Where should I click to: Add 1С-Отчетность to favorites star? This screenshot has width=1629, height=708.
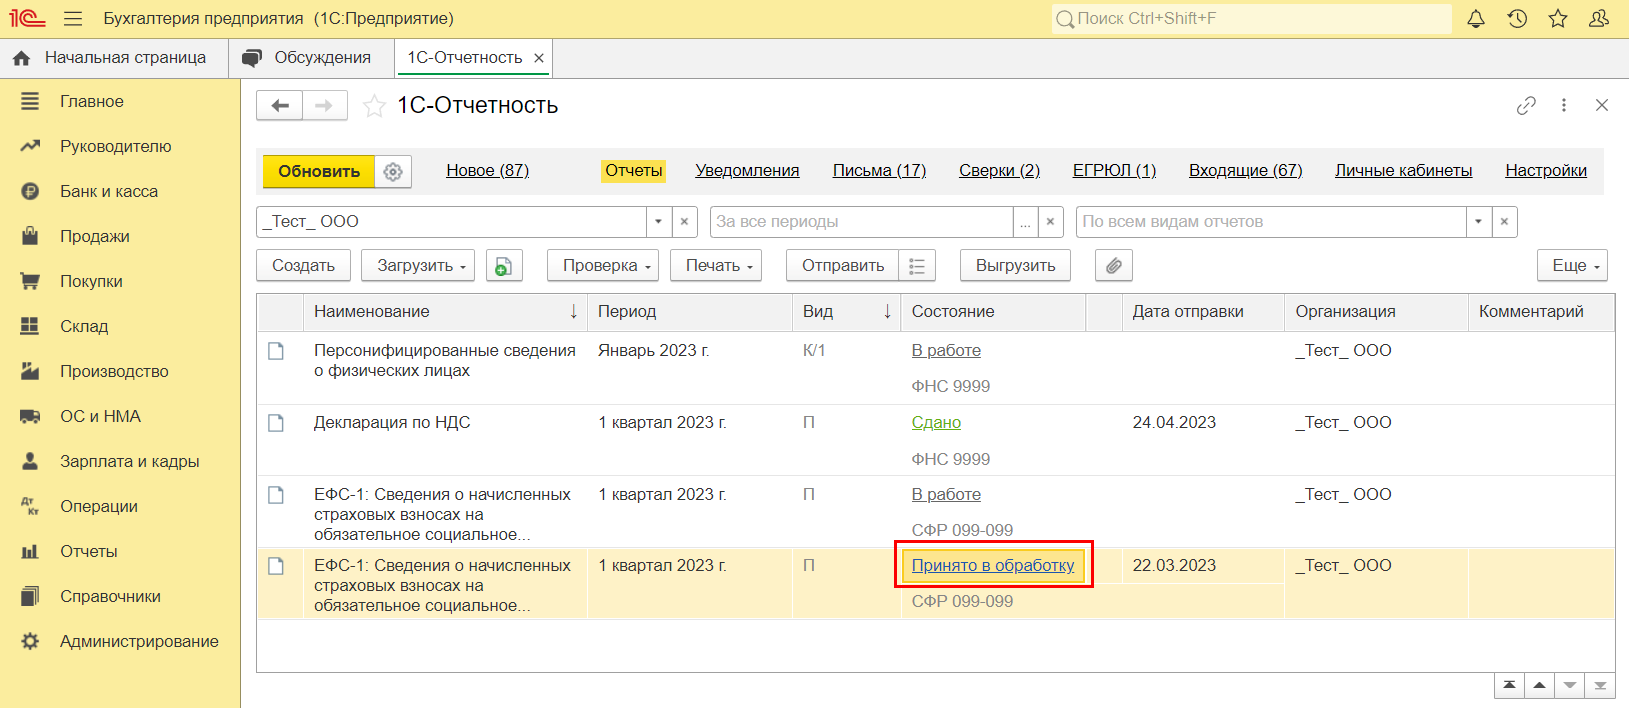pos(374,106)
